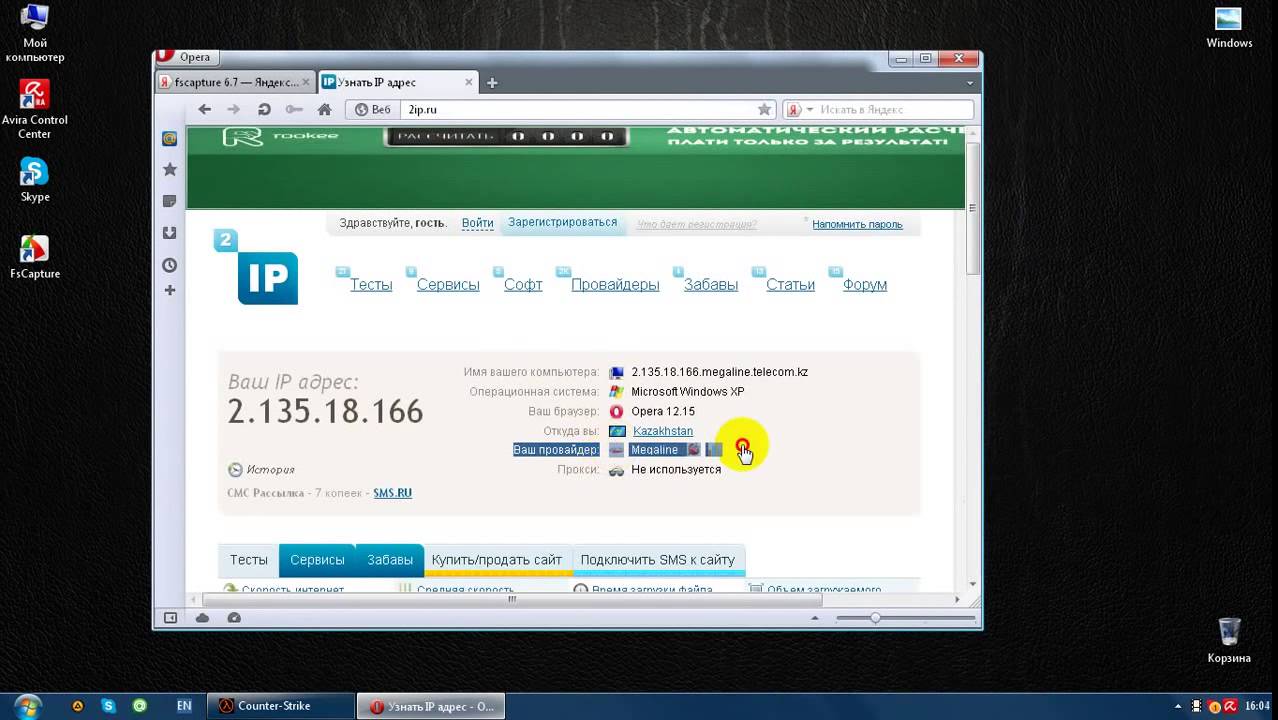Screen dimensions: 1278x720
Task: Click the 2IP site logo
Action: tap(256, 267)
